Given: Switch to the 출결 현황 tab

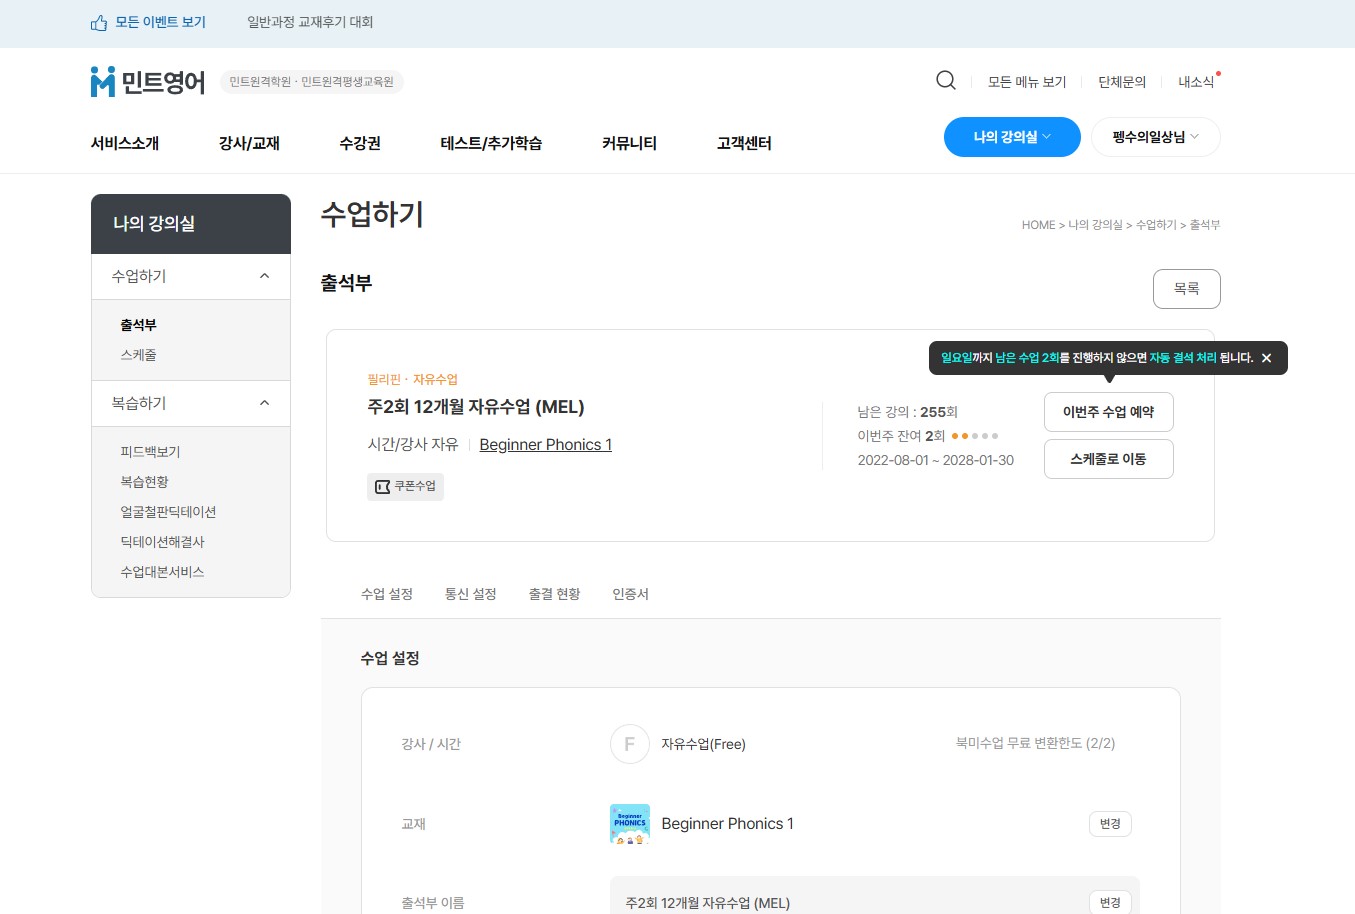Looking at the screenshot, I should 554,594.
